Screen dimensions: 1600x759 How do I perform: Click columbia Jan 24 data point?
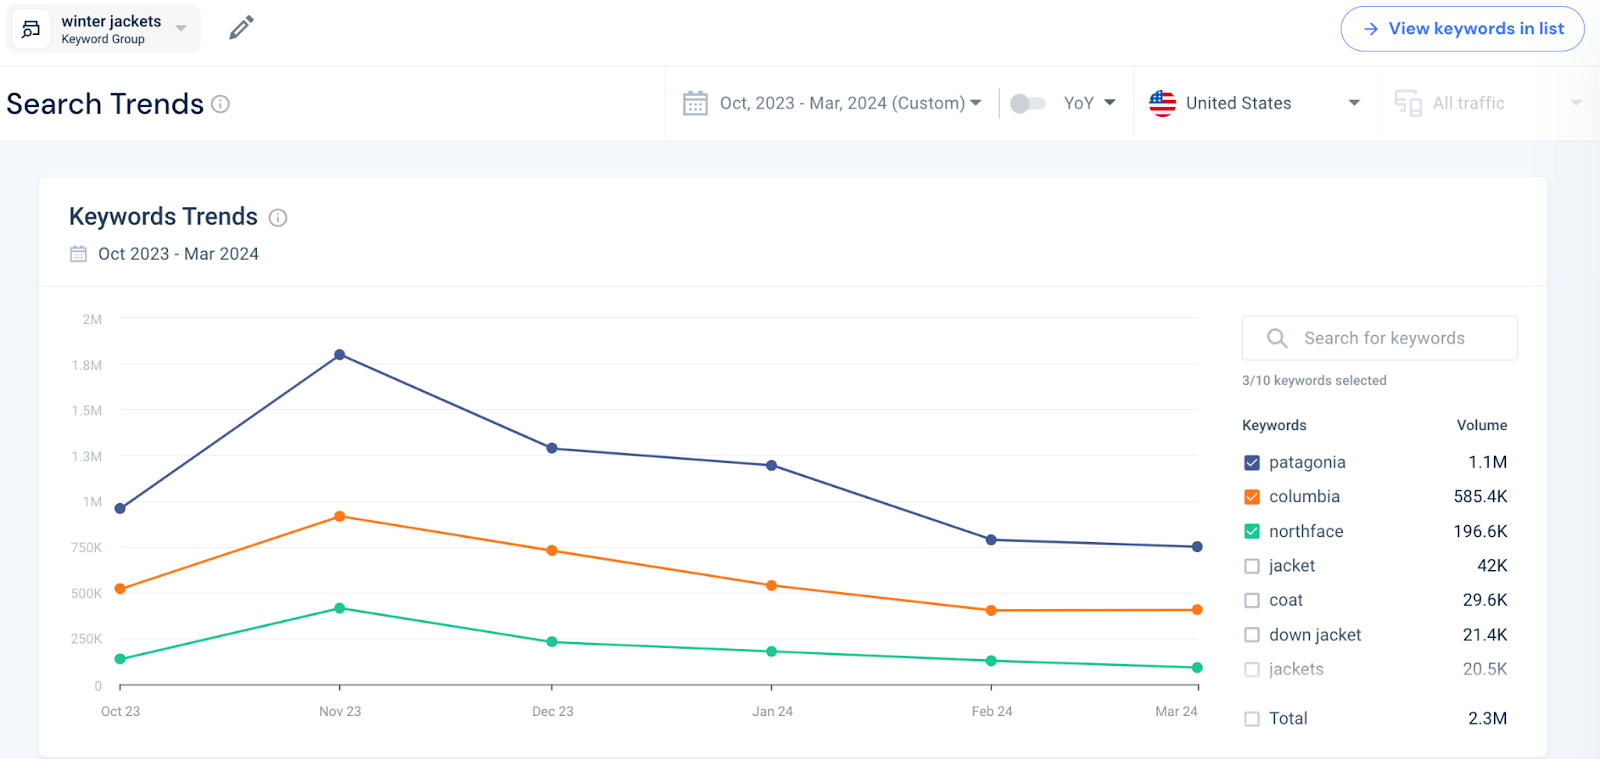771,586
